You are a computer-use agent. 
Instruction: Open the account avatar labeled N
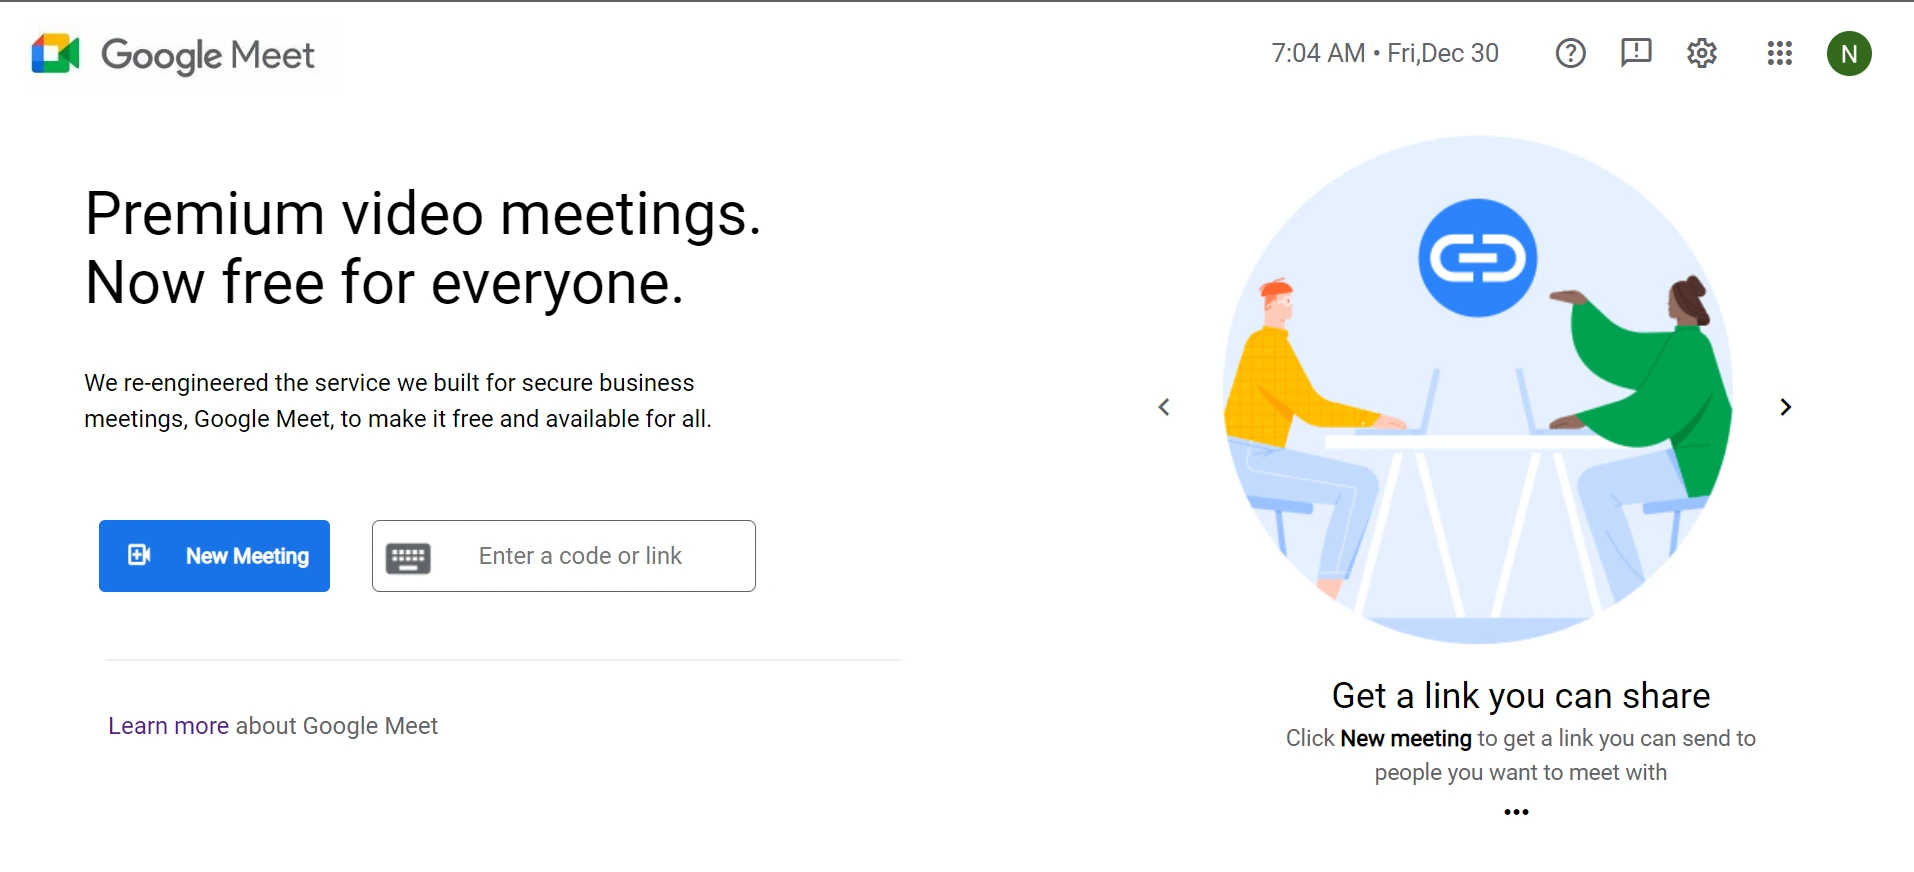click(x=1849, y=54)
